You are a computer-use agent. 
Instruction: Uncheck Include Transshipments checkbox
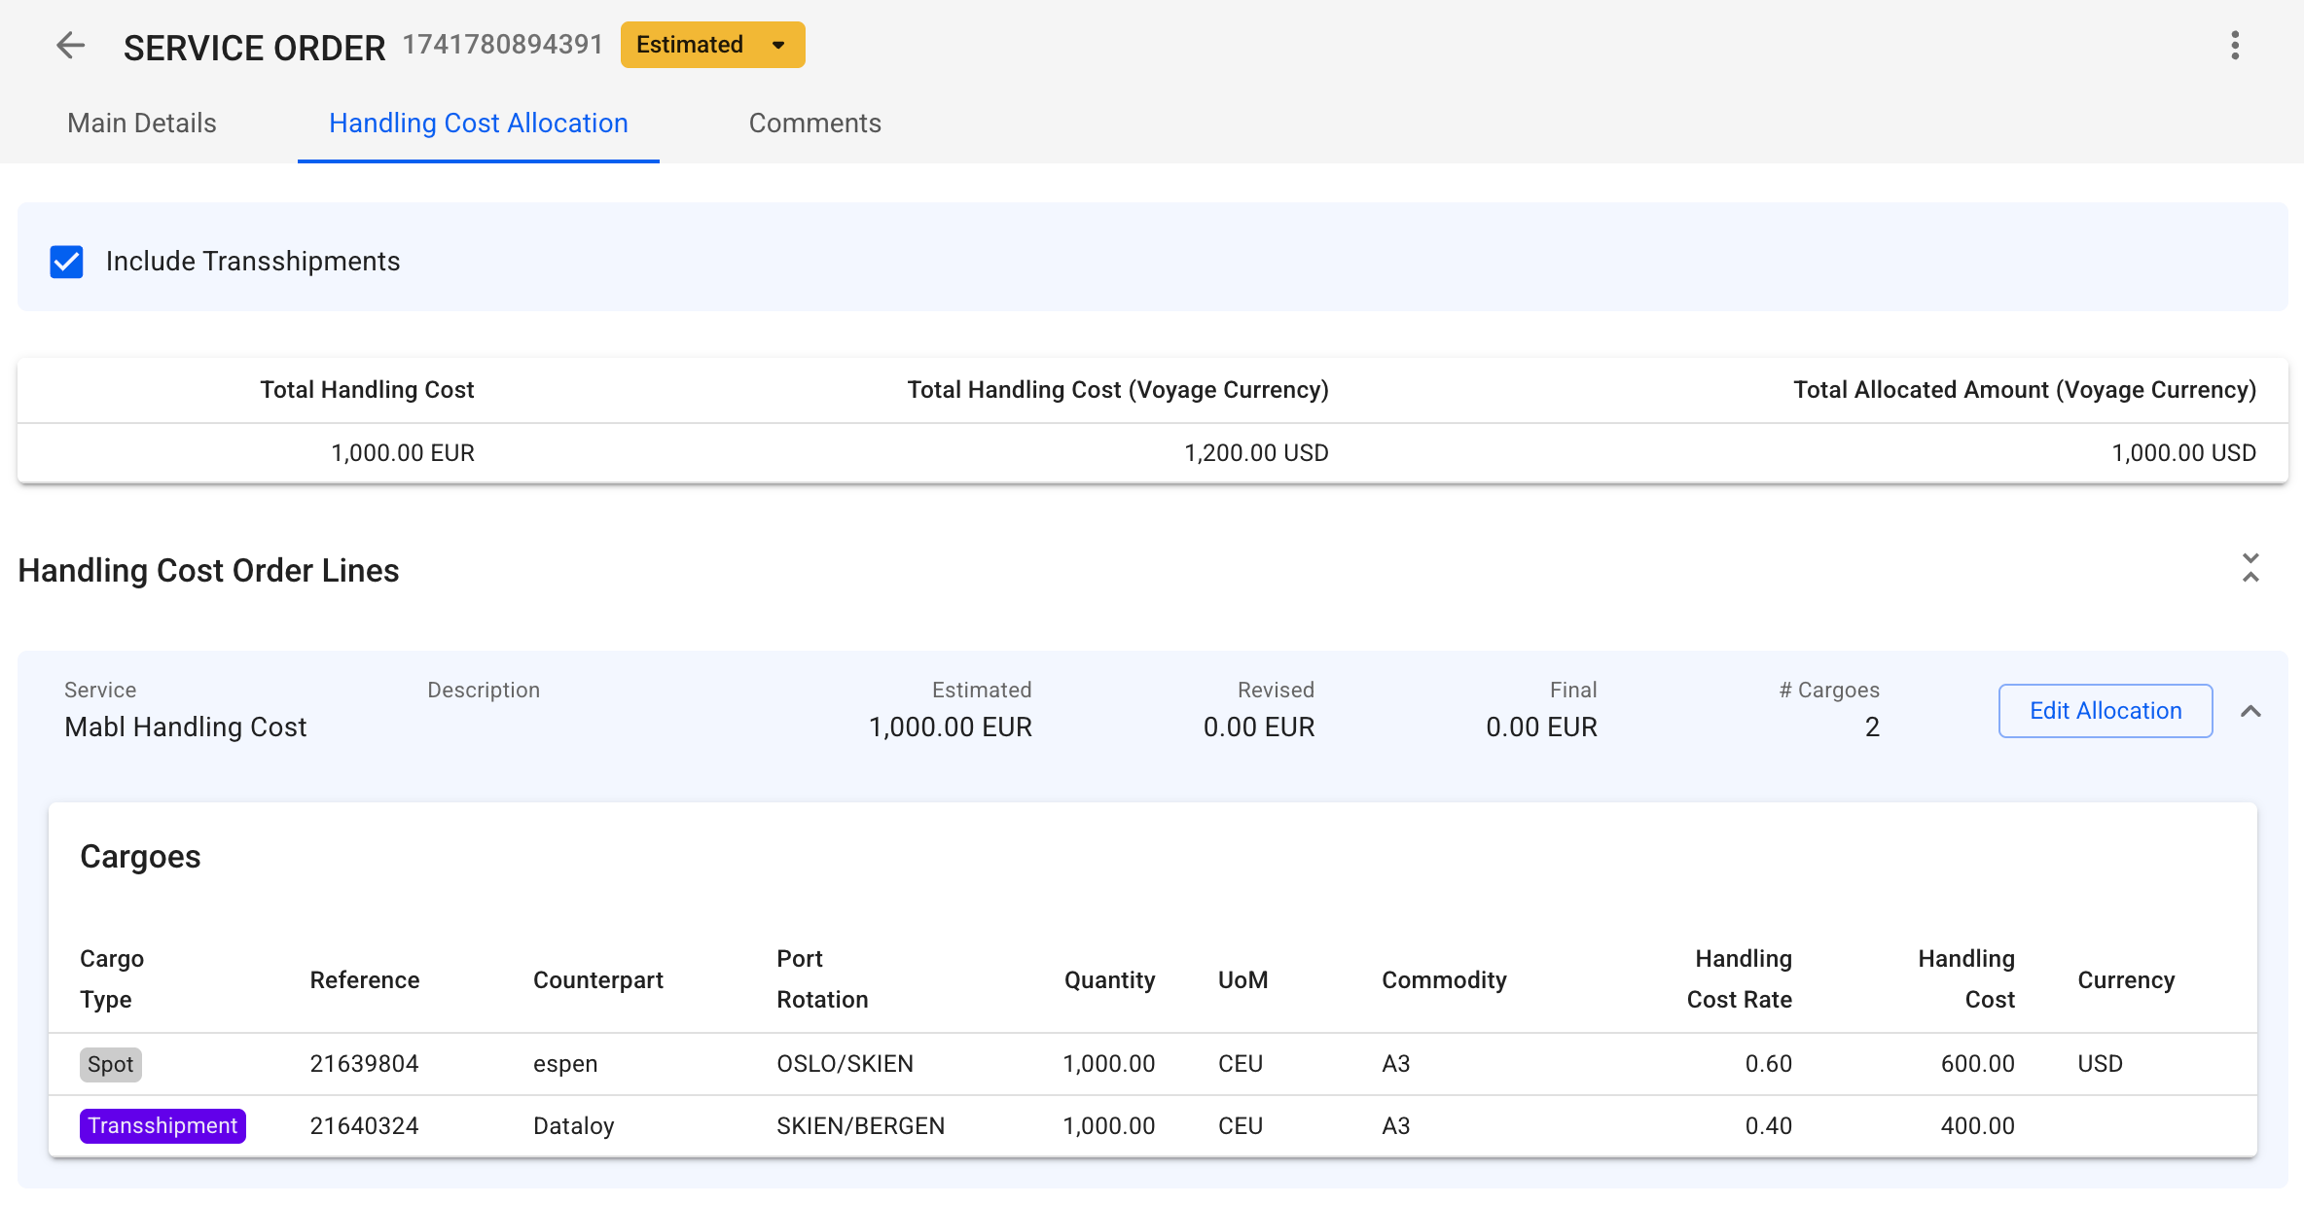[67, 262]
